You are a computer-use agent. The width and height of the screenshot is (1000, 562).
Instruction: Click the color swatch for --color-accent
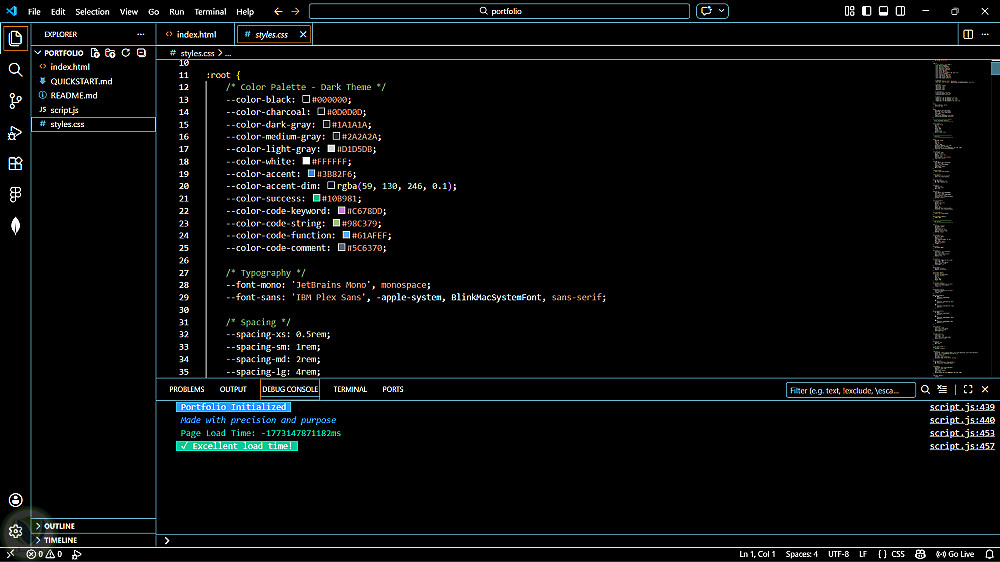tap(311, 174)
